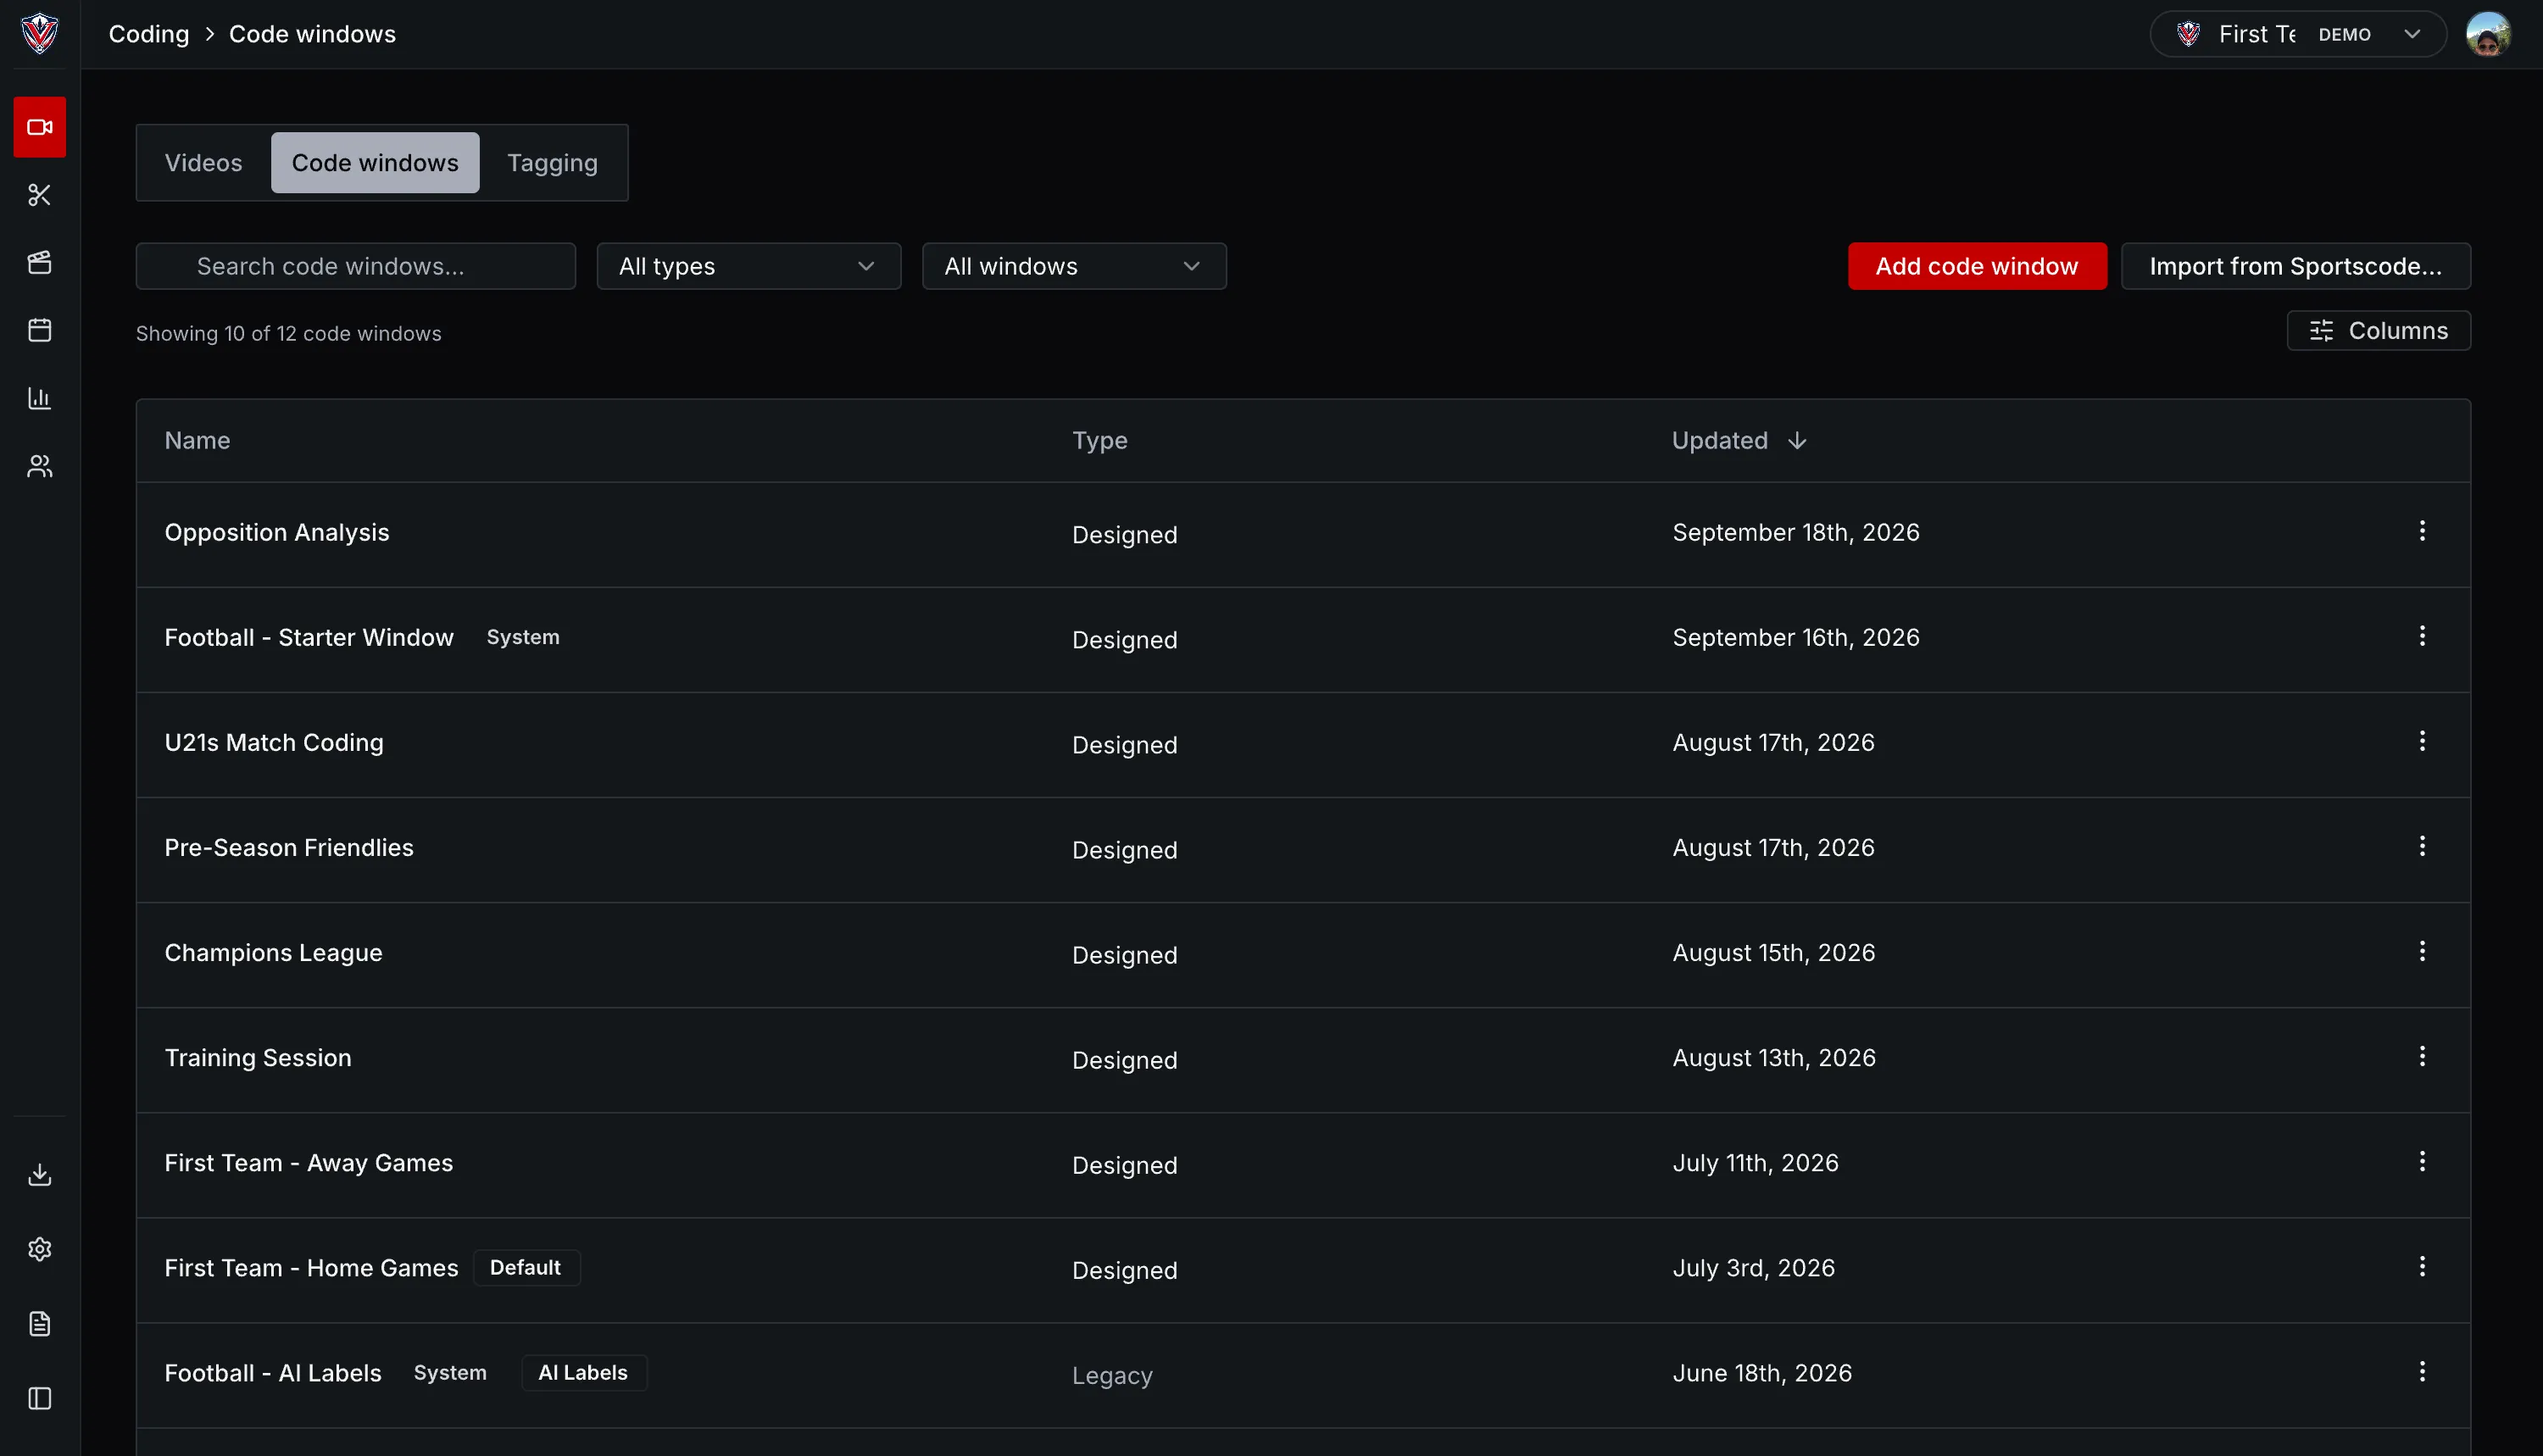The width and height of the screenshot is (2543, 1456).
Task: Open the Football - Starter Window row
Action: click(1303, 639)
